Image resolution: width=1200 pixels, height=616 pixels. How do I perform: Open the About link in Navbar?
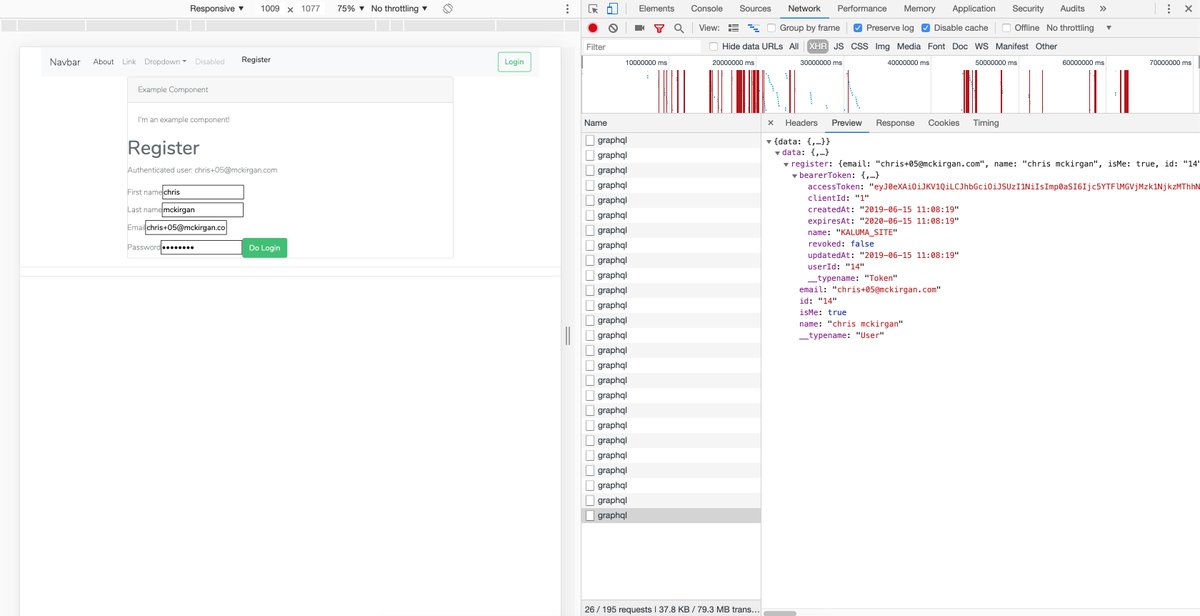[104, 61]
